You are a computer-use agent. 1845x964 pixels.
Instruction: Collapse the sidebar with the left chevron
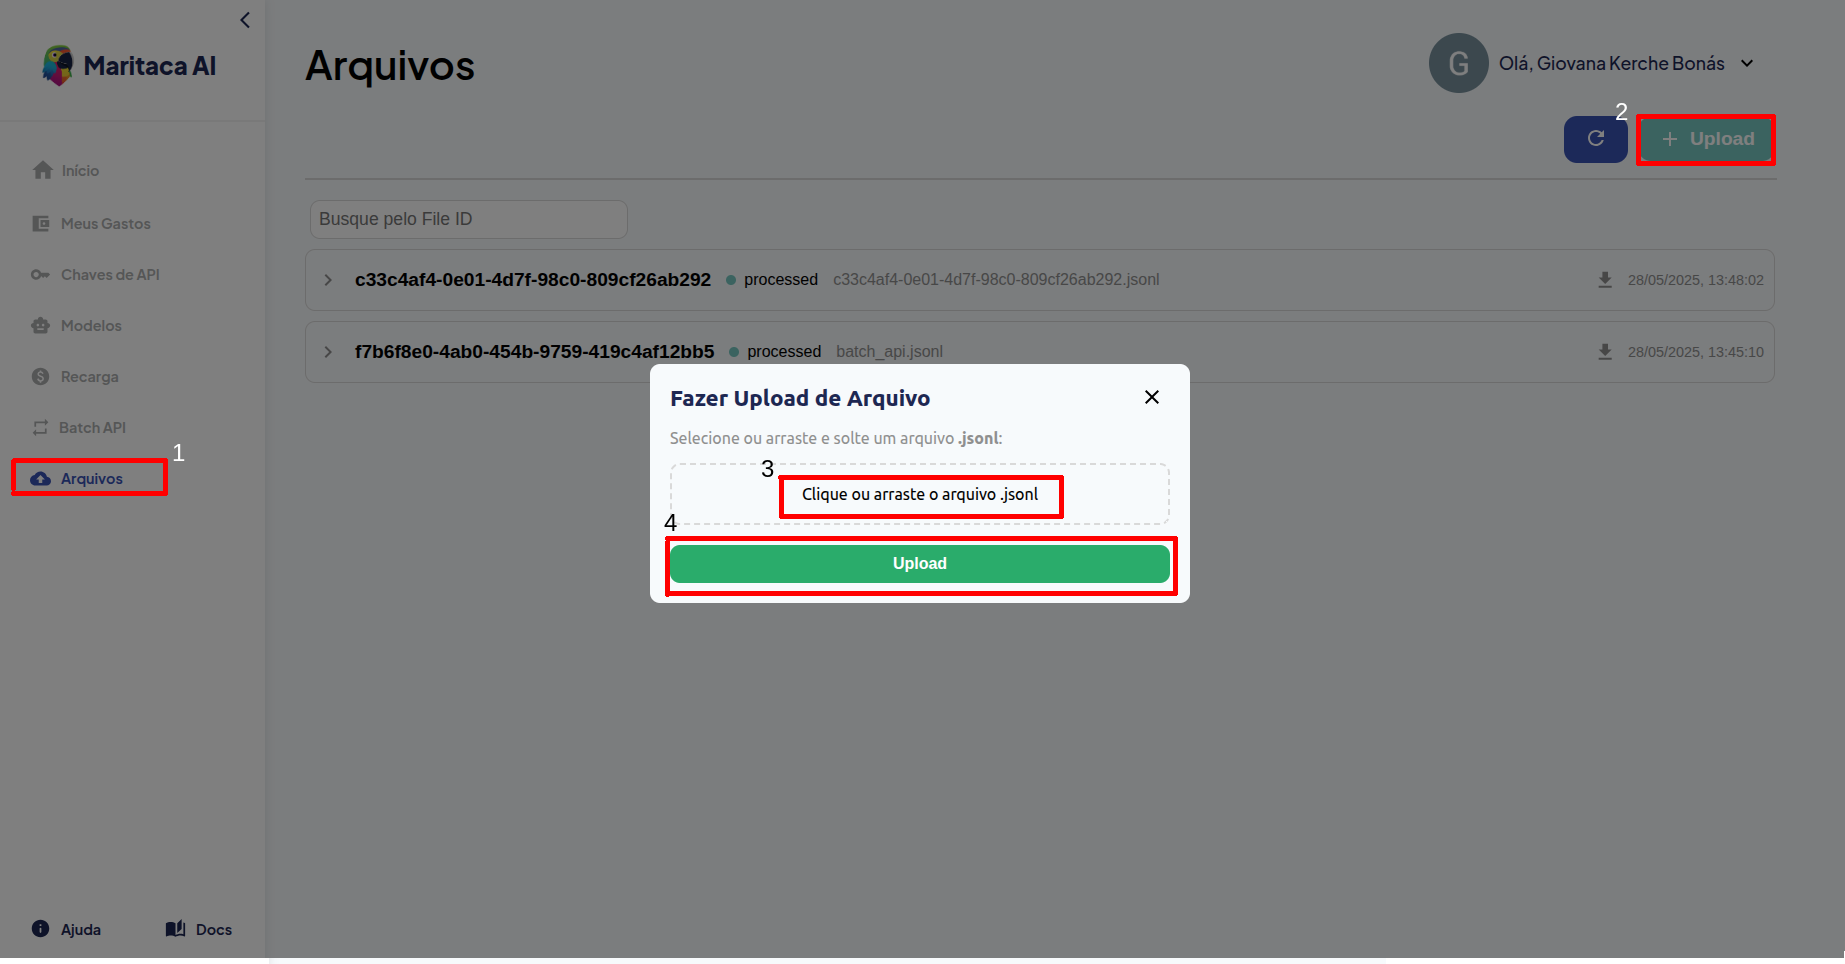pyautogui.click(x=245, y=20)
